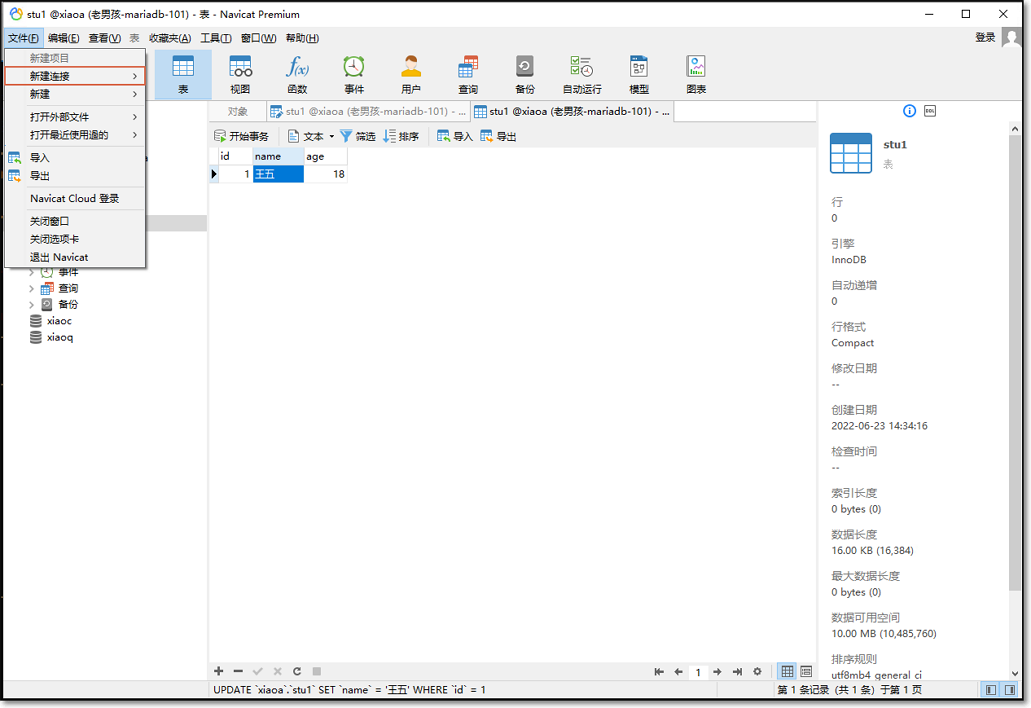Open 自动运行 (Automation) in the toolbar
Image resolution: width=1031 pixels, height=708 pixels.
tap(582, 75)
